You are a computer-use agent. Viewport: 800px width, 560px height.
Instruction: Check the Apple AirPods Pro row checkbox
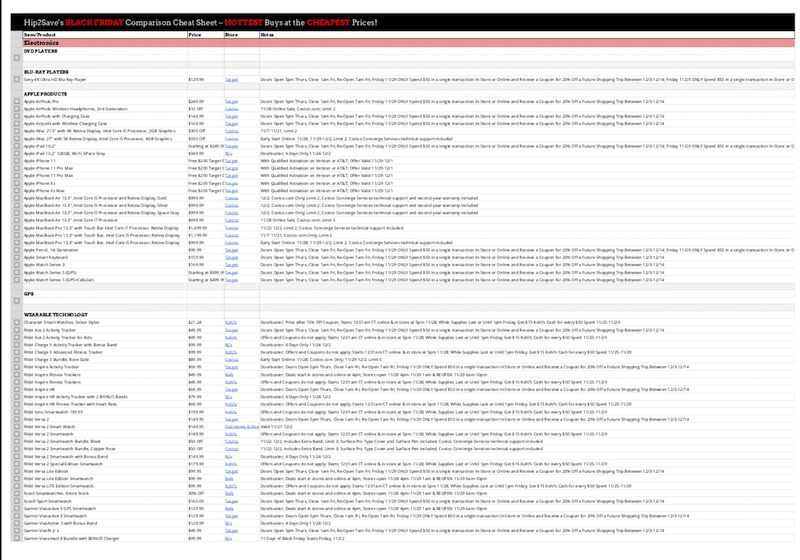17,101
